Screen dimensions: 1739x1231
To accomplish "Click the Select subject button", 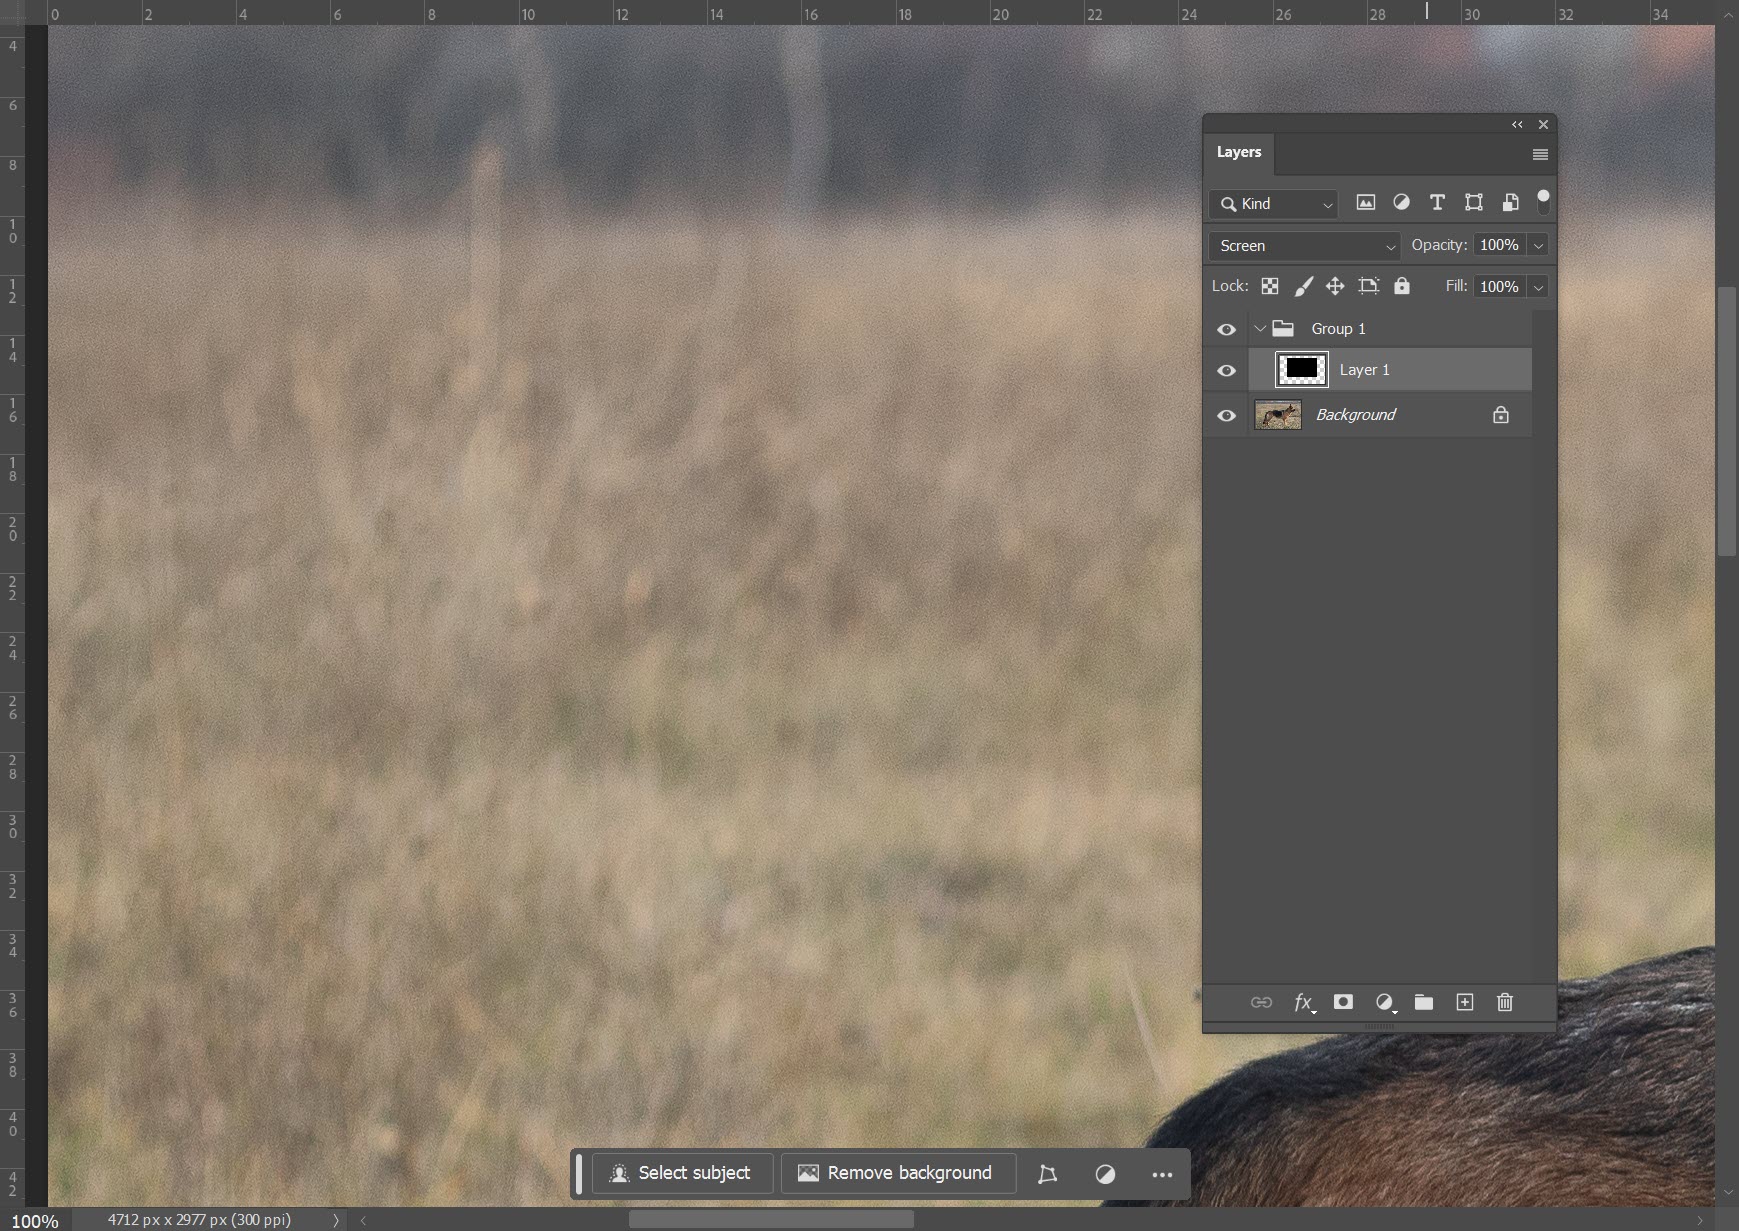I will pyautogui.click(x=681, y=1173).
